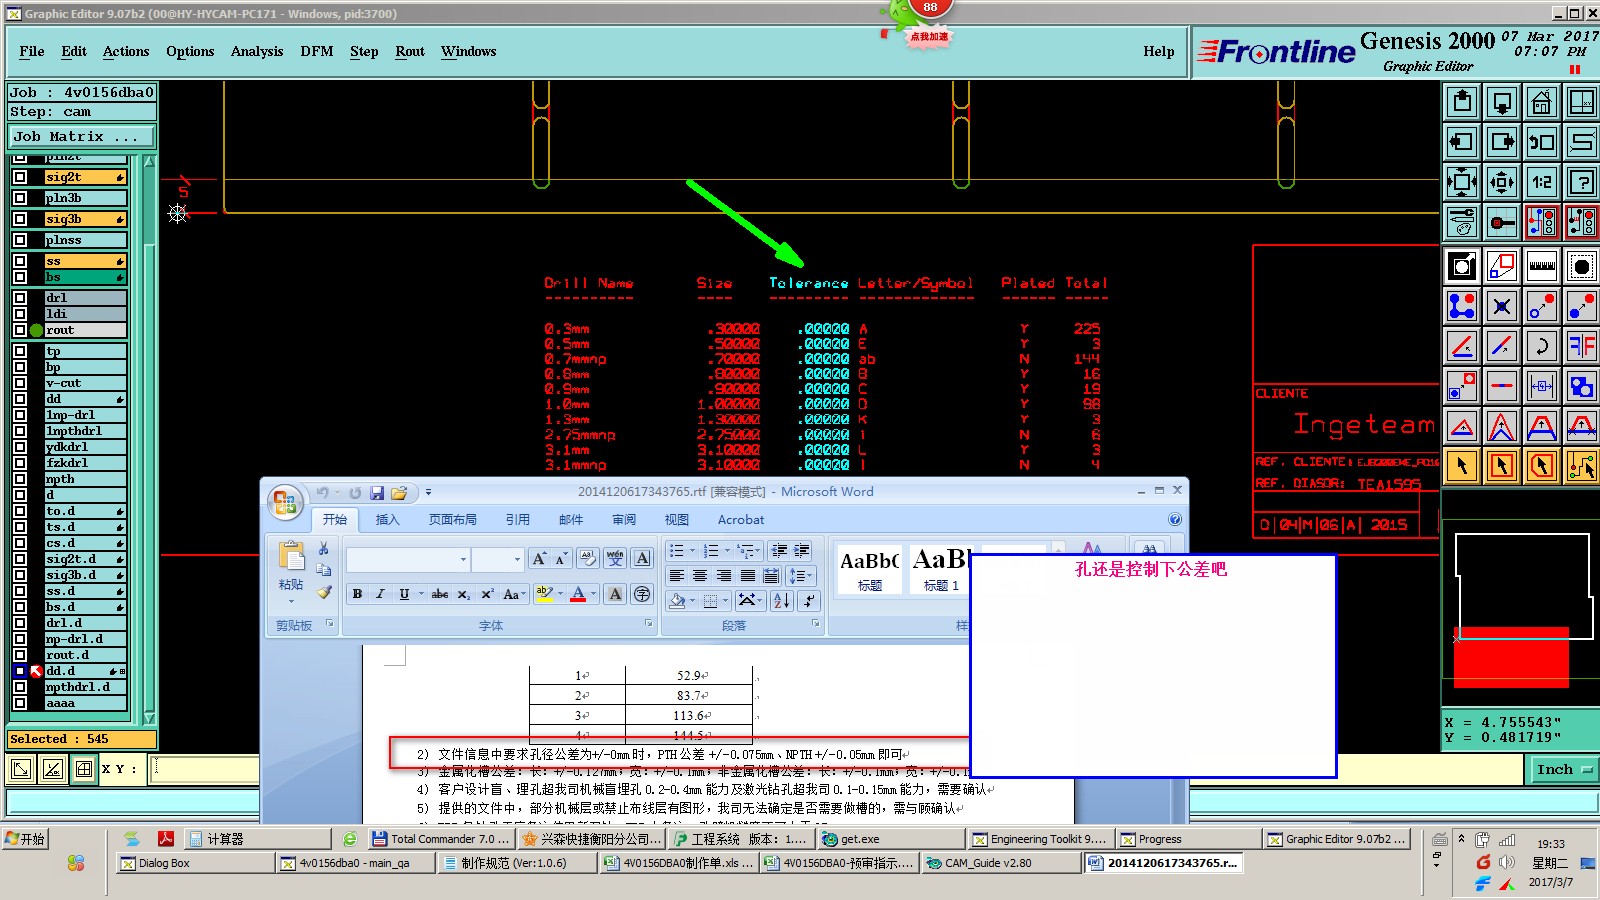Open the DFM menu
1600x900 pixels.
[x=317, y=52]
